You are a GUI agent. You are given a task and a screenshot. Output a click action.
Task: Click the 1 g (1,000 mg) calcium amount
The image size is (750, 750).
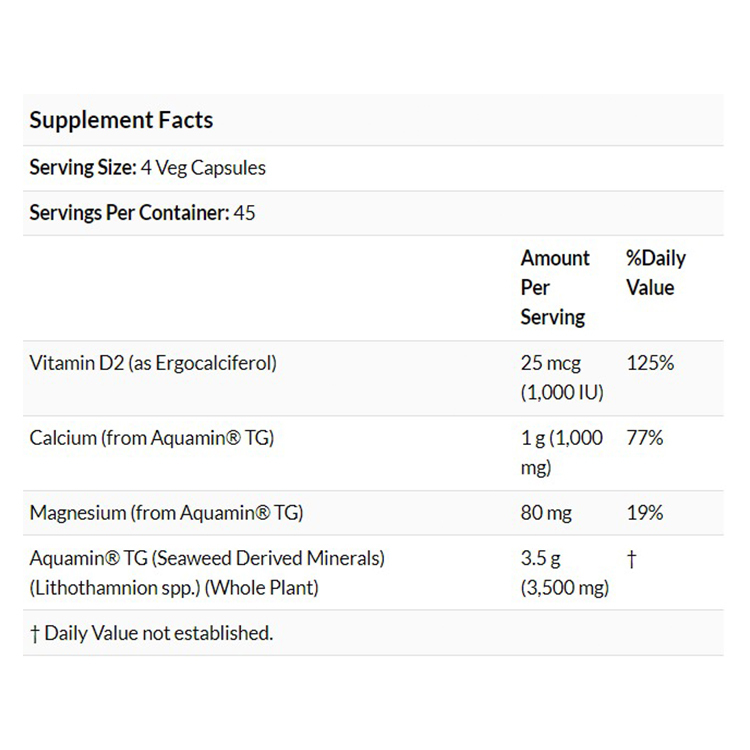563,453
